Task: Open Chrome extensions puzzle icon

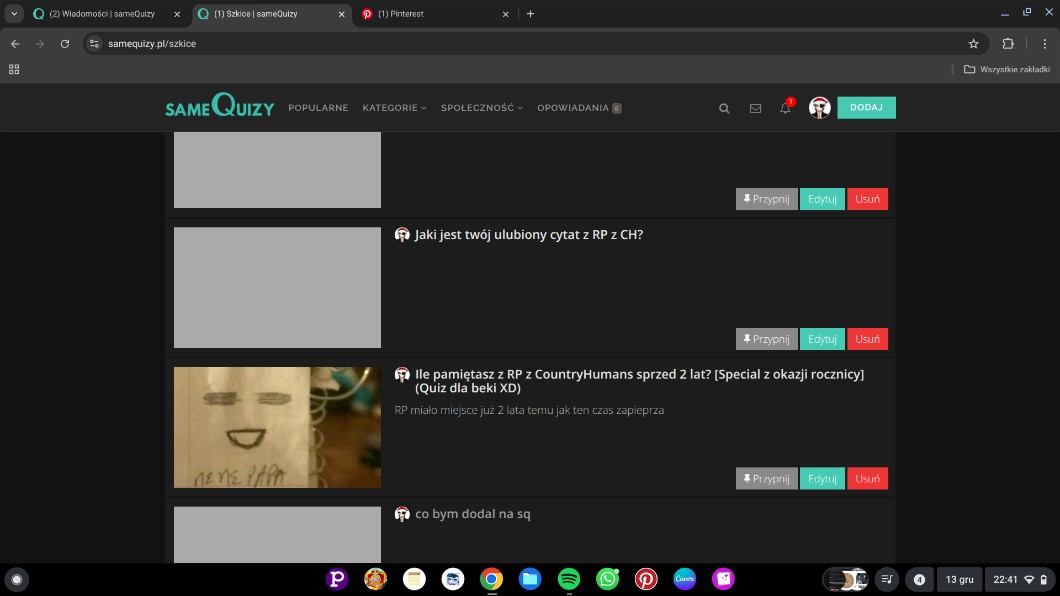Action: coord(1007,44)
